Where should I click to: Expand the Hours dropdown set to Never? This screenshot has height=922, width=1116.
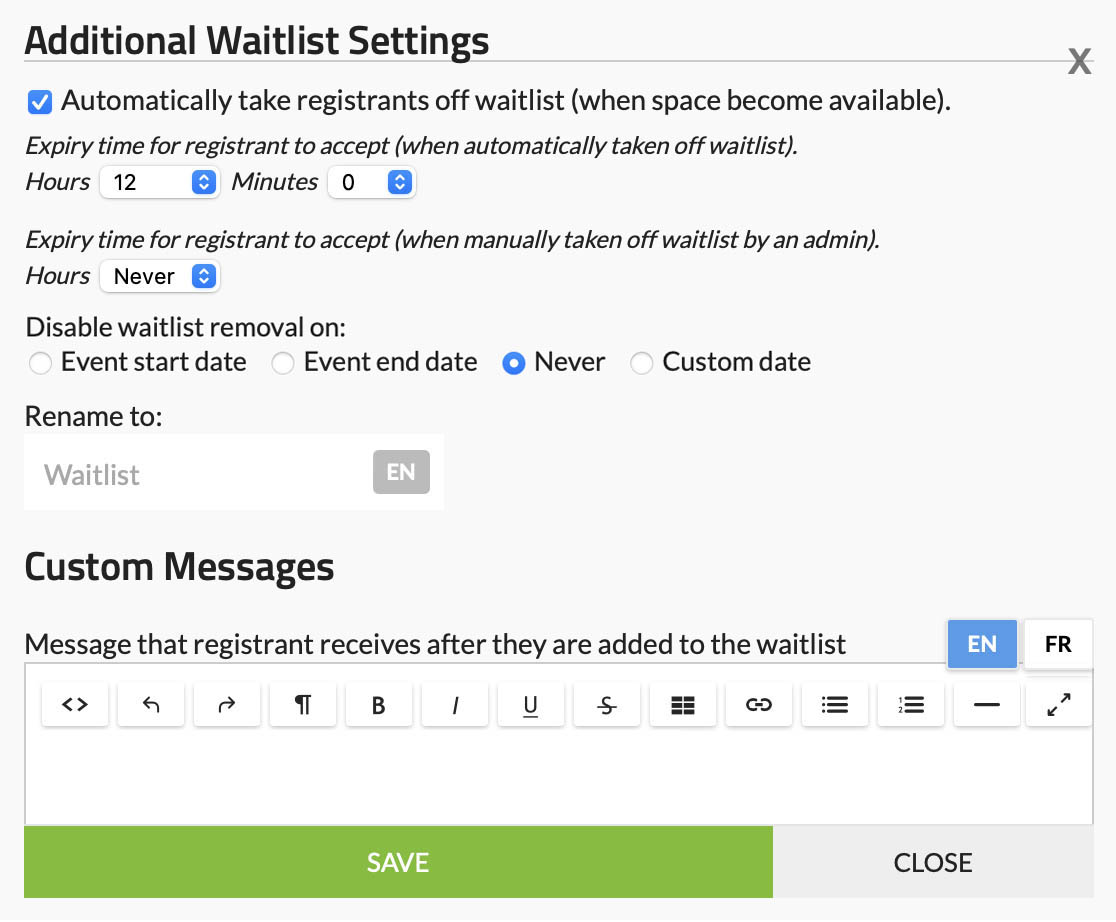(159, 277)
